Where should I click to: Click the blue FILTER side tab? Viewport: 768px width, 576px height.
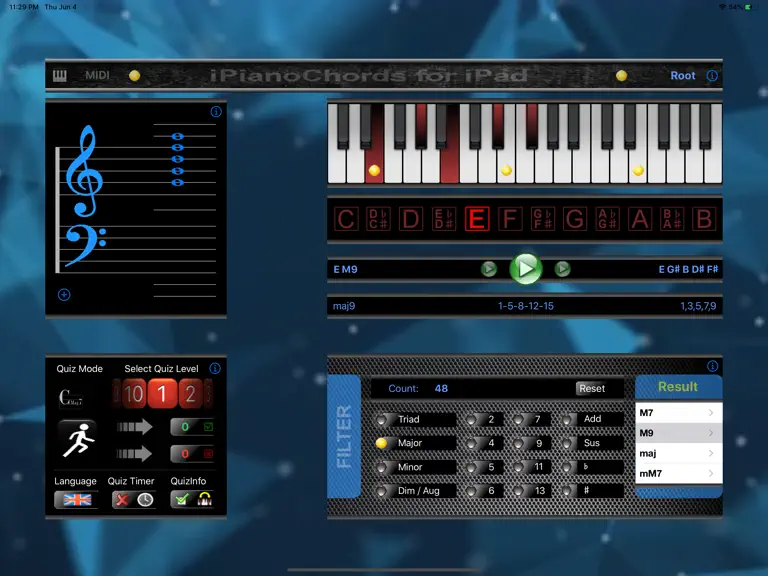point(344,436)
